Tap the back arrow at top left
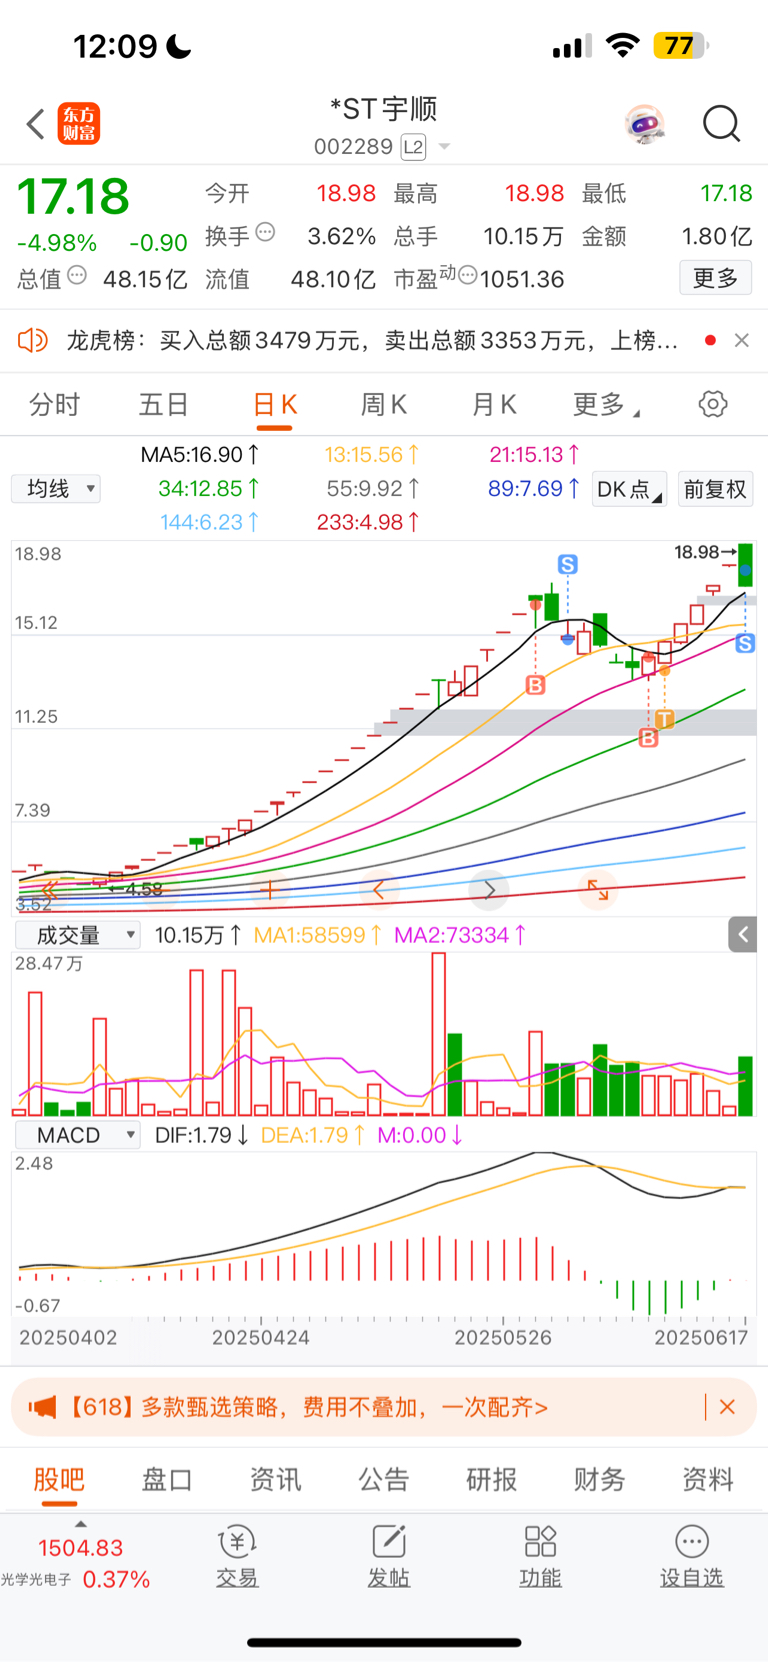This screenshot has width=768, height=1662. [36, 124]
